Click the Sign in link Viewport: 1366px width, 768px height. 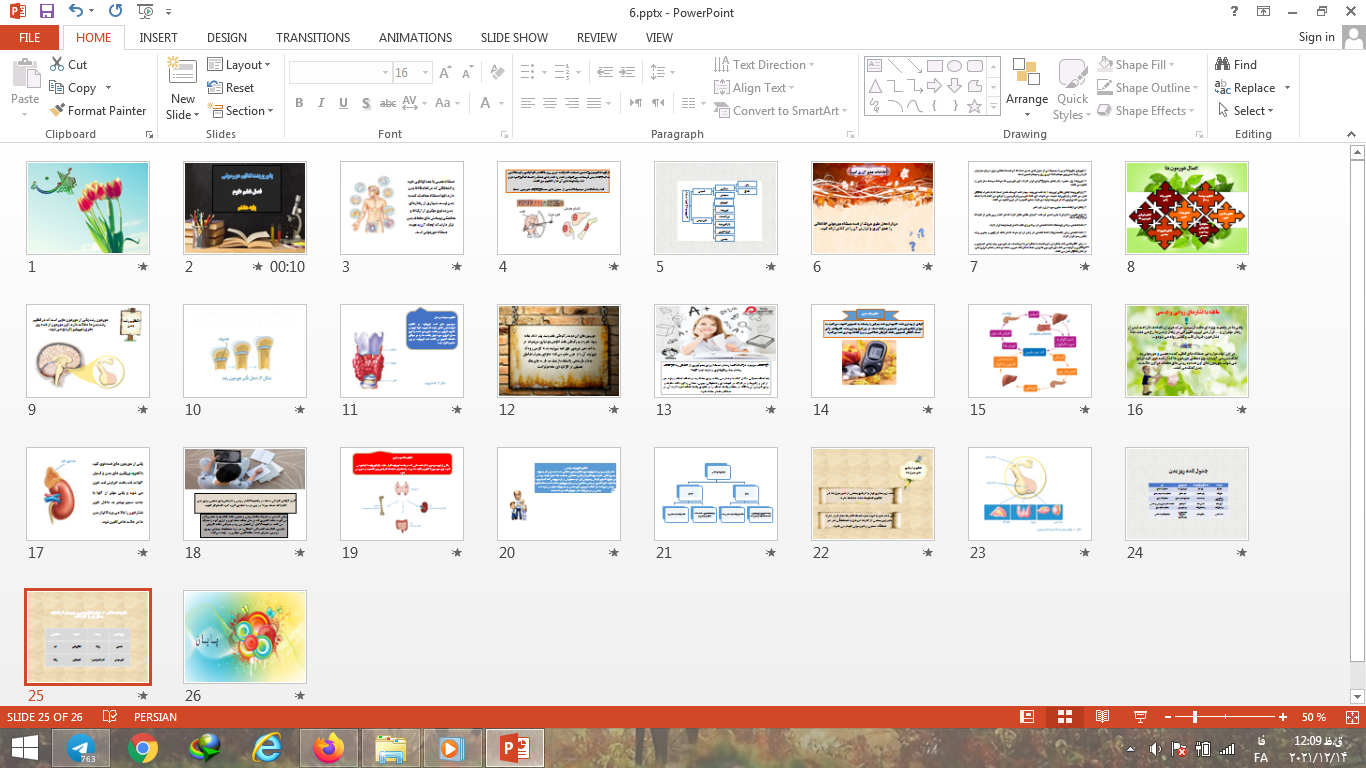point(1316,37)
